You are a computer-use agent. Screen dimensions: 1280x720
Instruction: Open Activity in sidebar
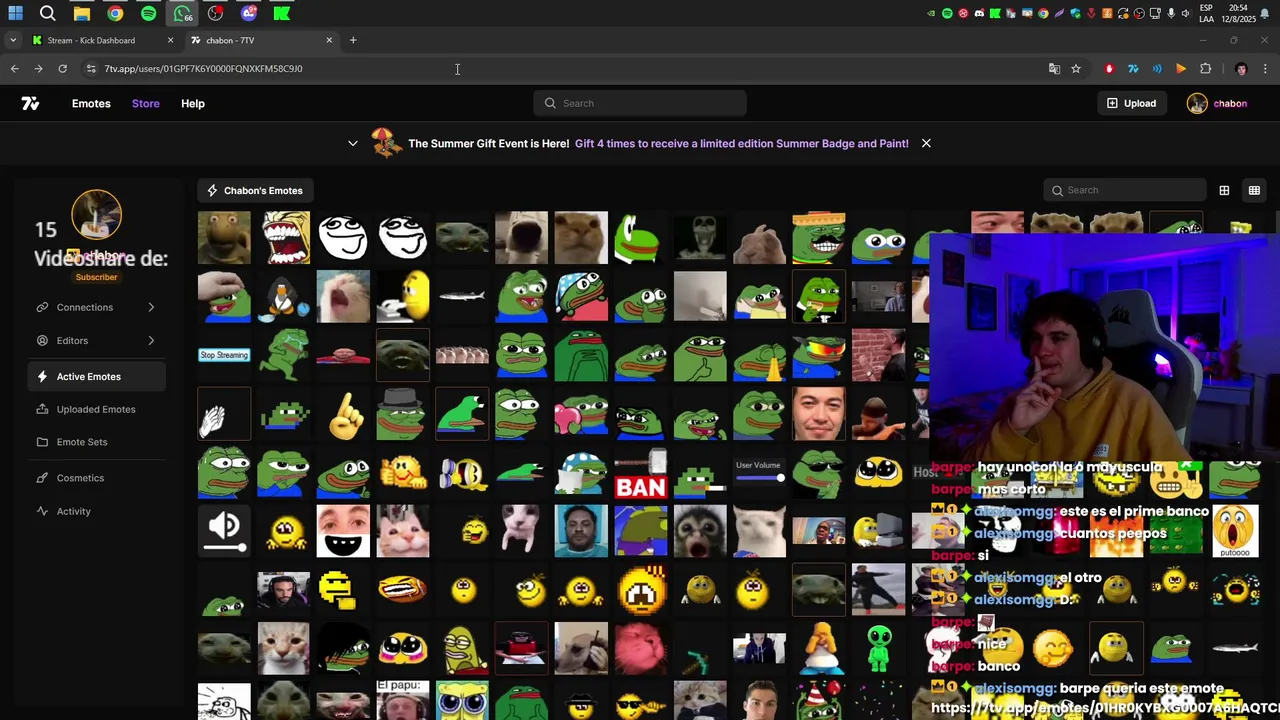[96, 511]
